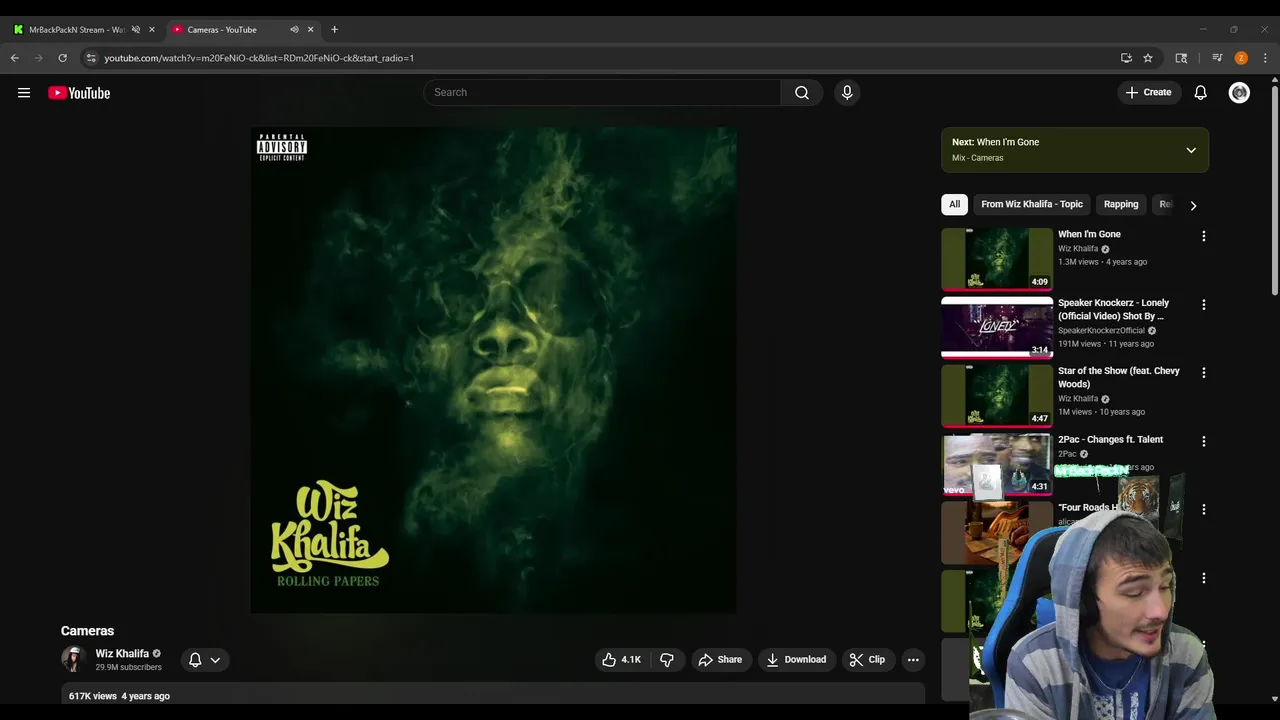This screenshot has width=1280, height=720.
Task: Click '29.9M subscribers' text
Action: click(128, 667)
